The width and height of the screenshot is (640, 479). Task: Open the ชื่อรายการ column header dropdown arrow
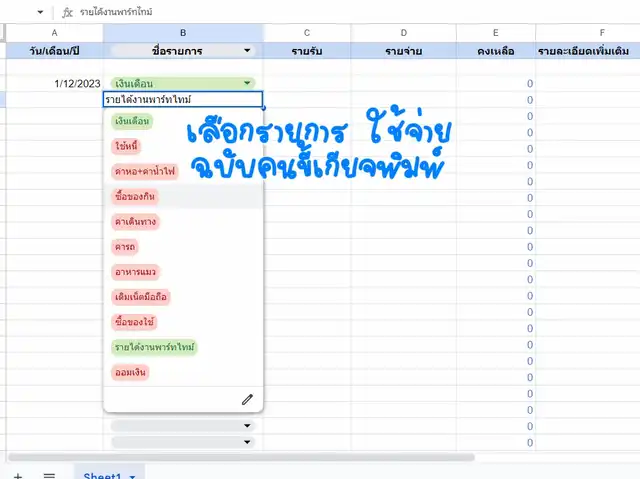(x=247, y=50)
